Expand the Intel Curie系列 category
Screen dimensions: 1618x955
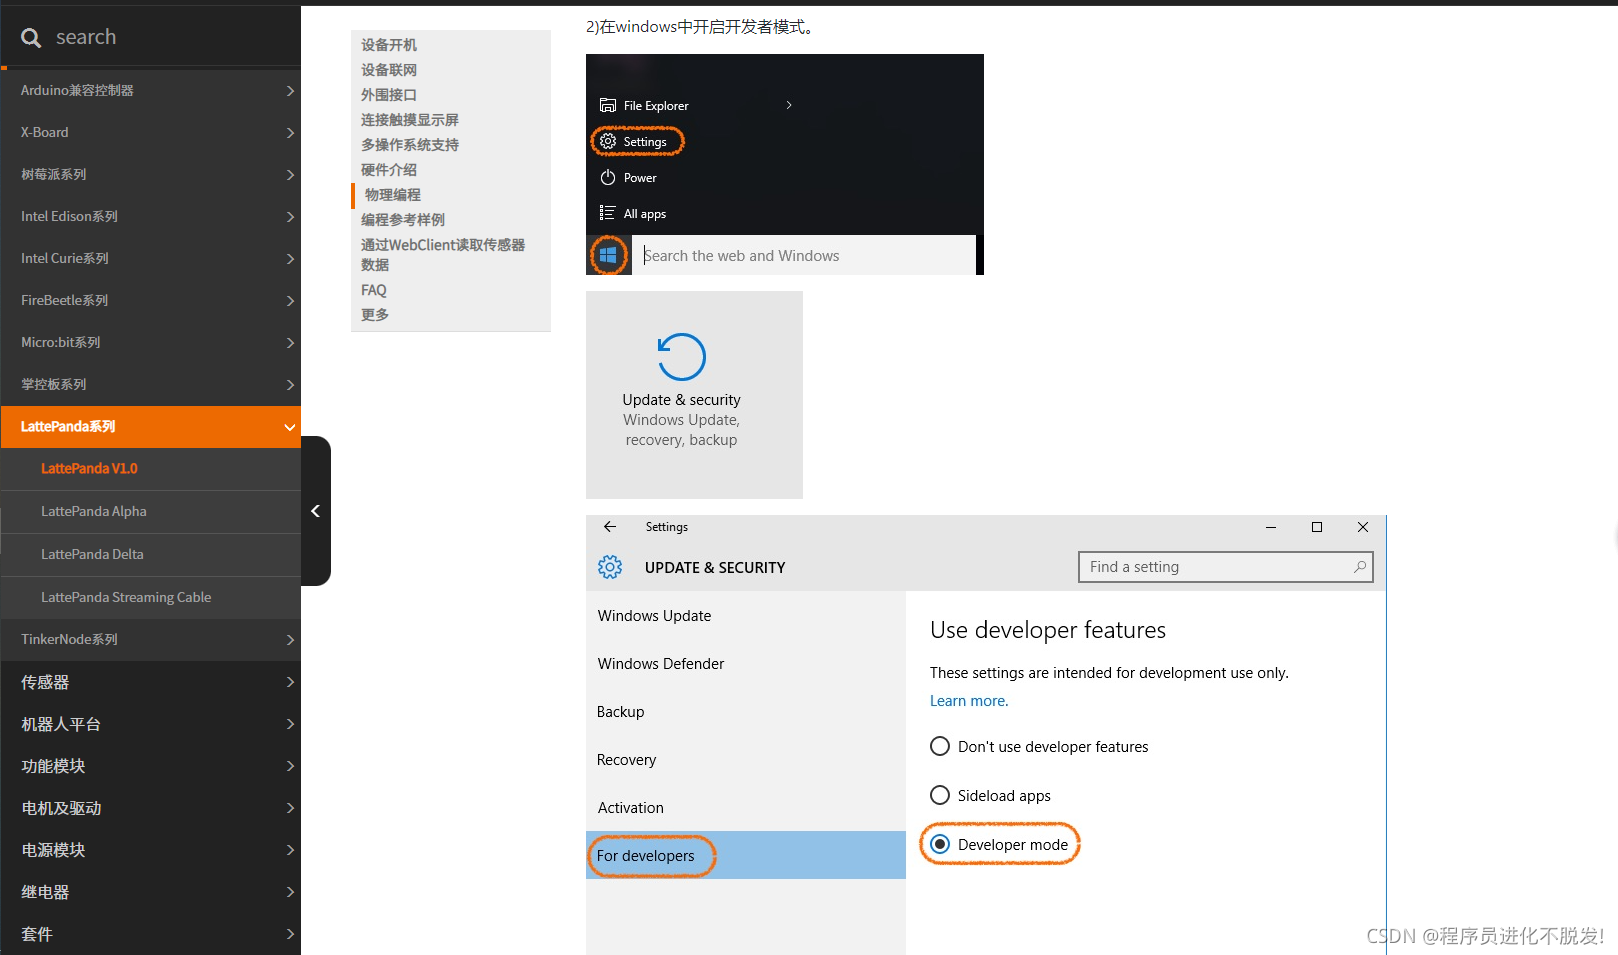(150, 258)
